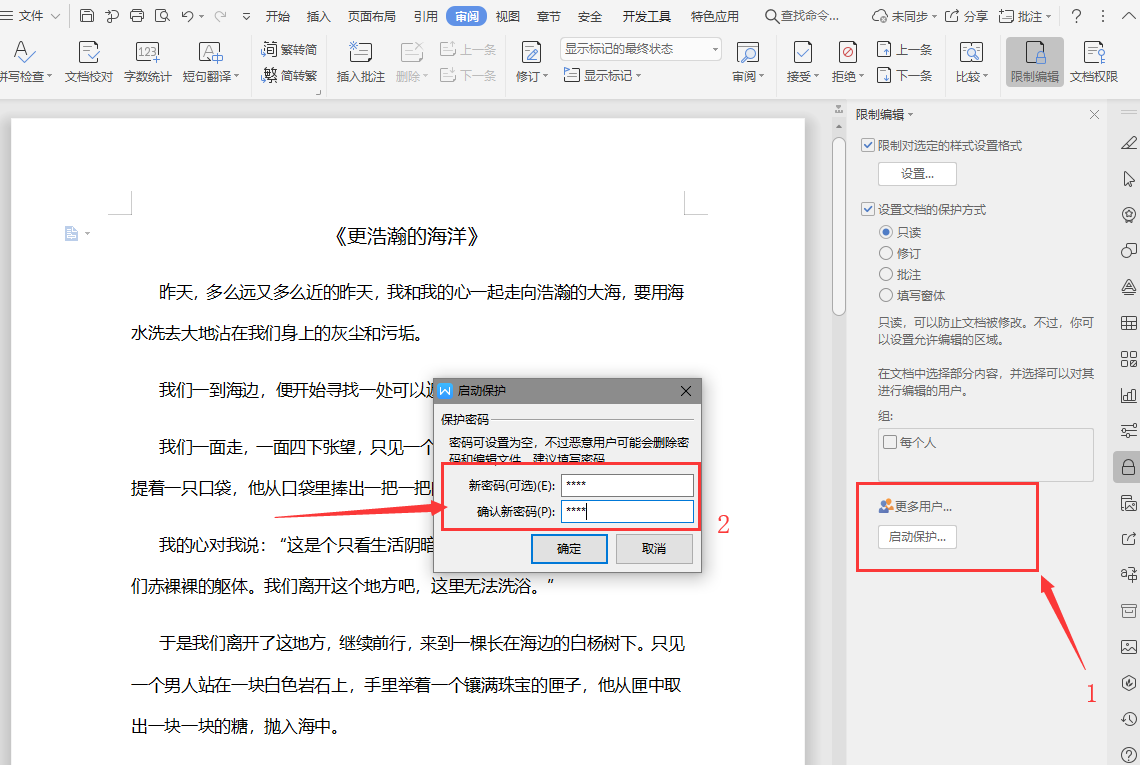Click the 设置... button in restrict panel
The image size is (1140, 765).
(x=916, y=173)
